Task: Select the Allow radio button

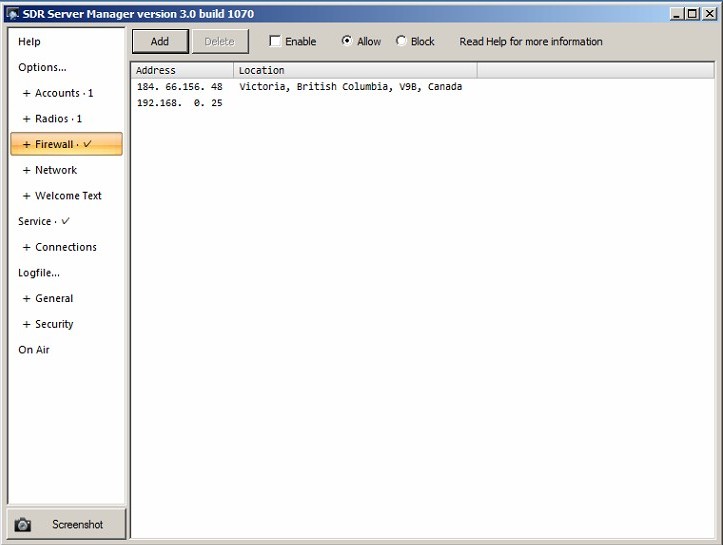Action: [346, 41]
